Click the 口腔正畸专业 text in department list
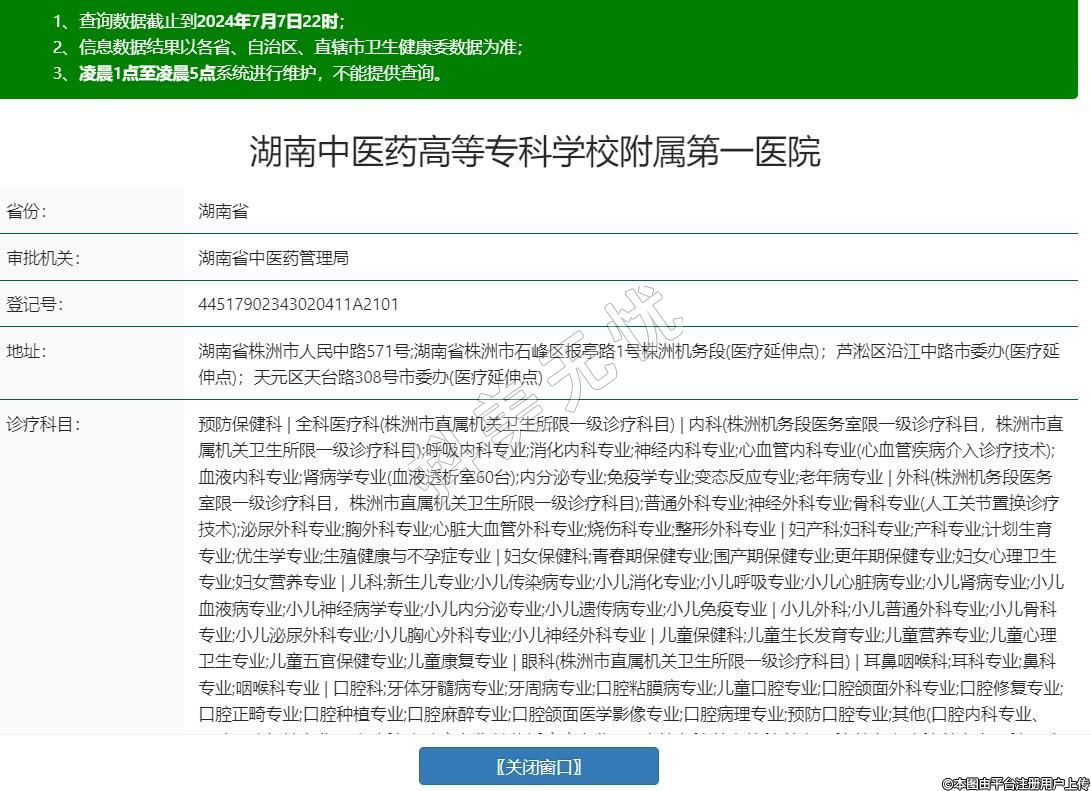The image size is (1091, 791). pyautogui.click(x=249, y=714)
